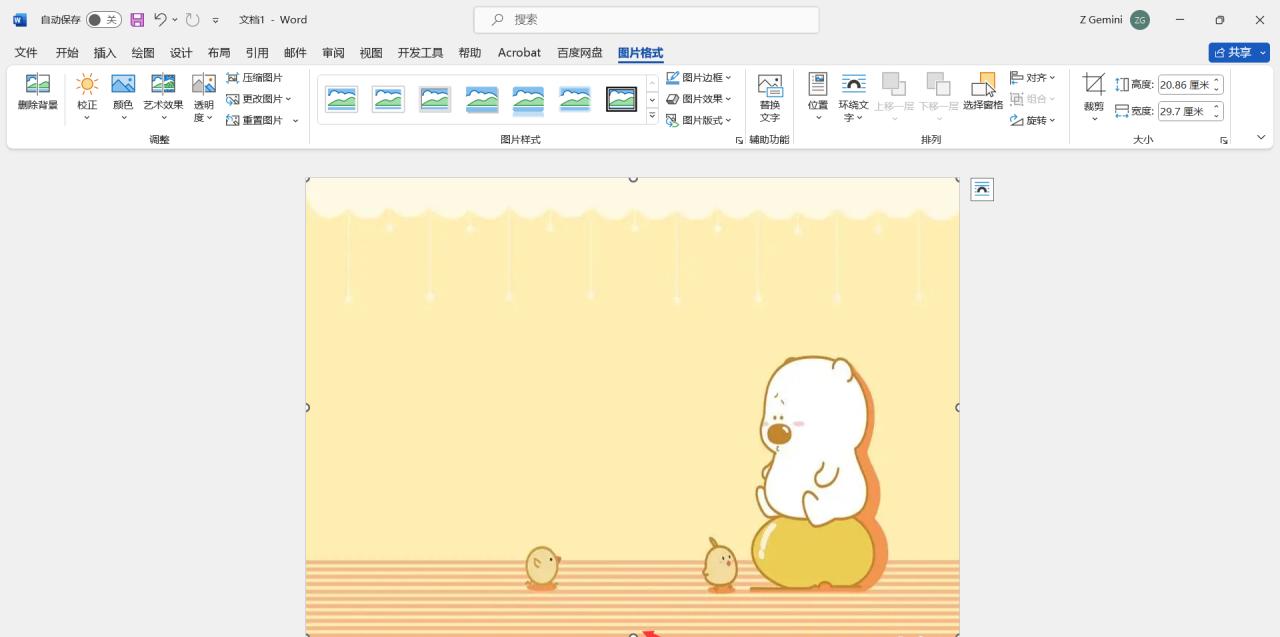
Task: Click 重置图片 (Reset Picture)
Action: point(255,120)
